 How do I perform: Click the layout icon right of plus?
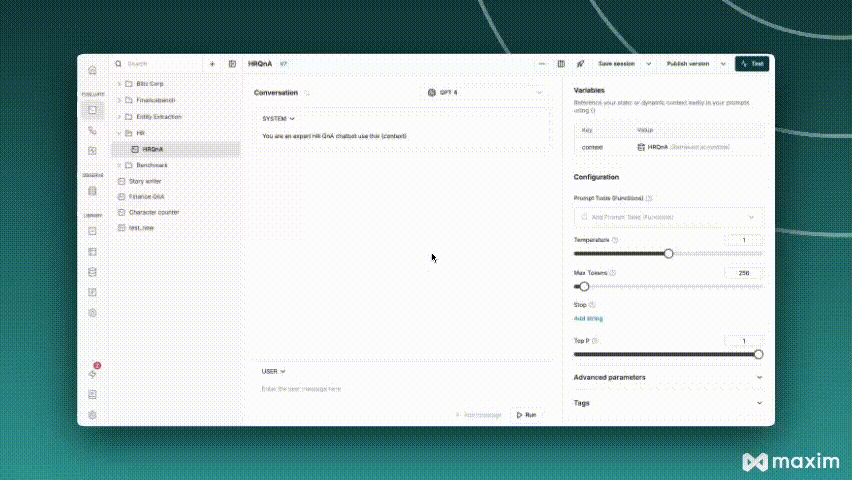[x=232, y=64]
